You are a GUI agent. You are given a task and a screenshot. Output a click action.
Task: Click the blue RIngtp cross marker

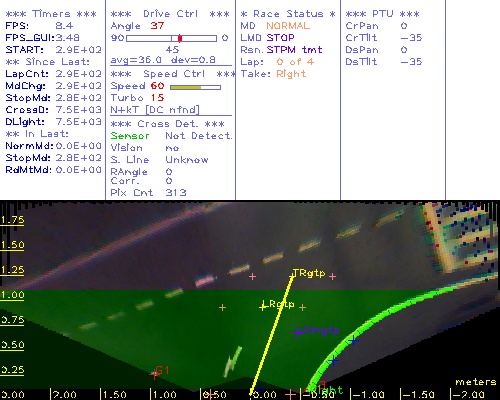click(298, 332)
